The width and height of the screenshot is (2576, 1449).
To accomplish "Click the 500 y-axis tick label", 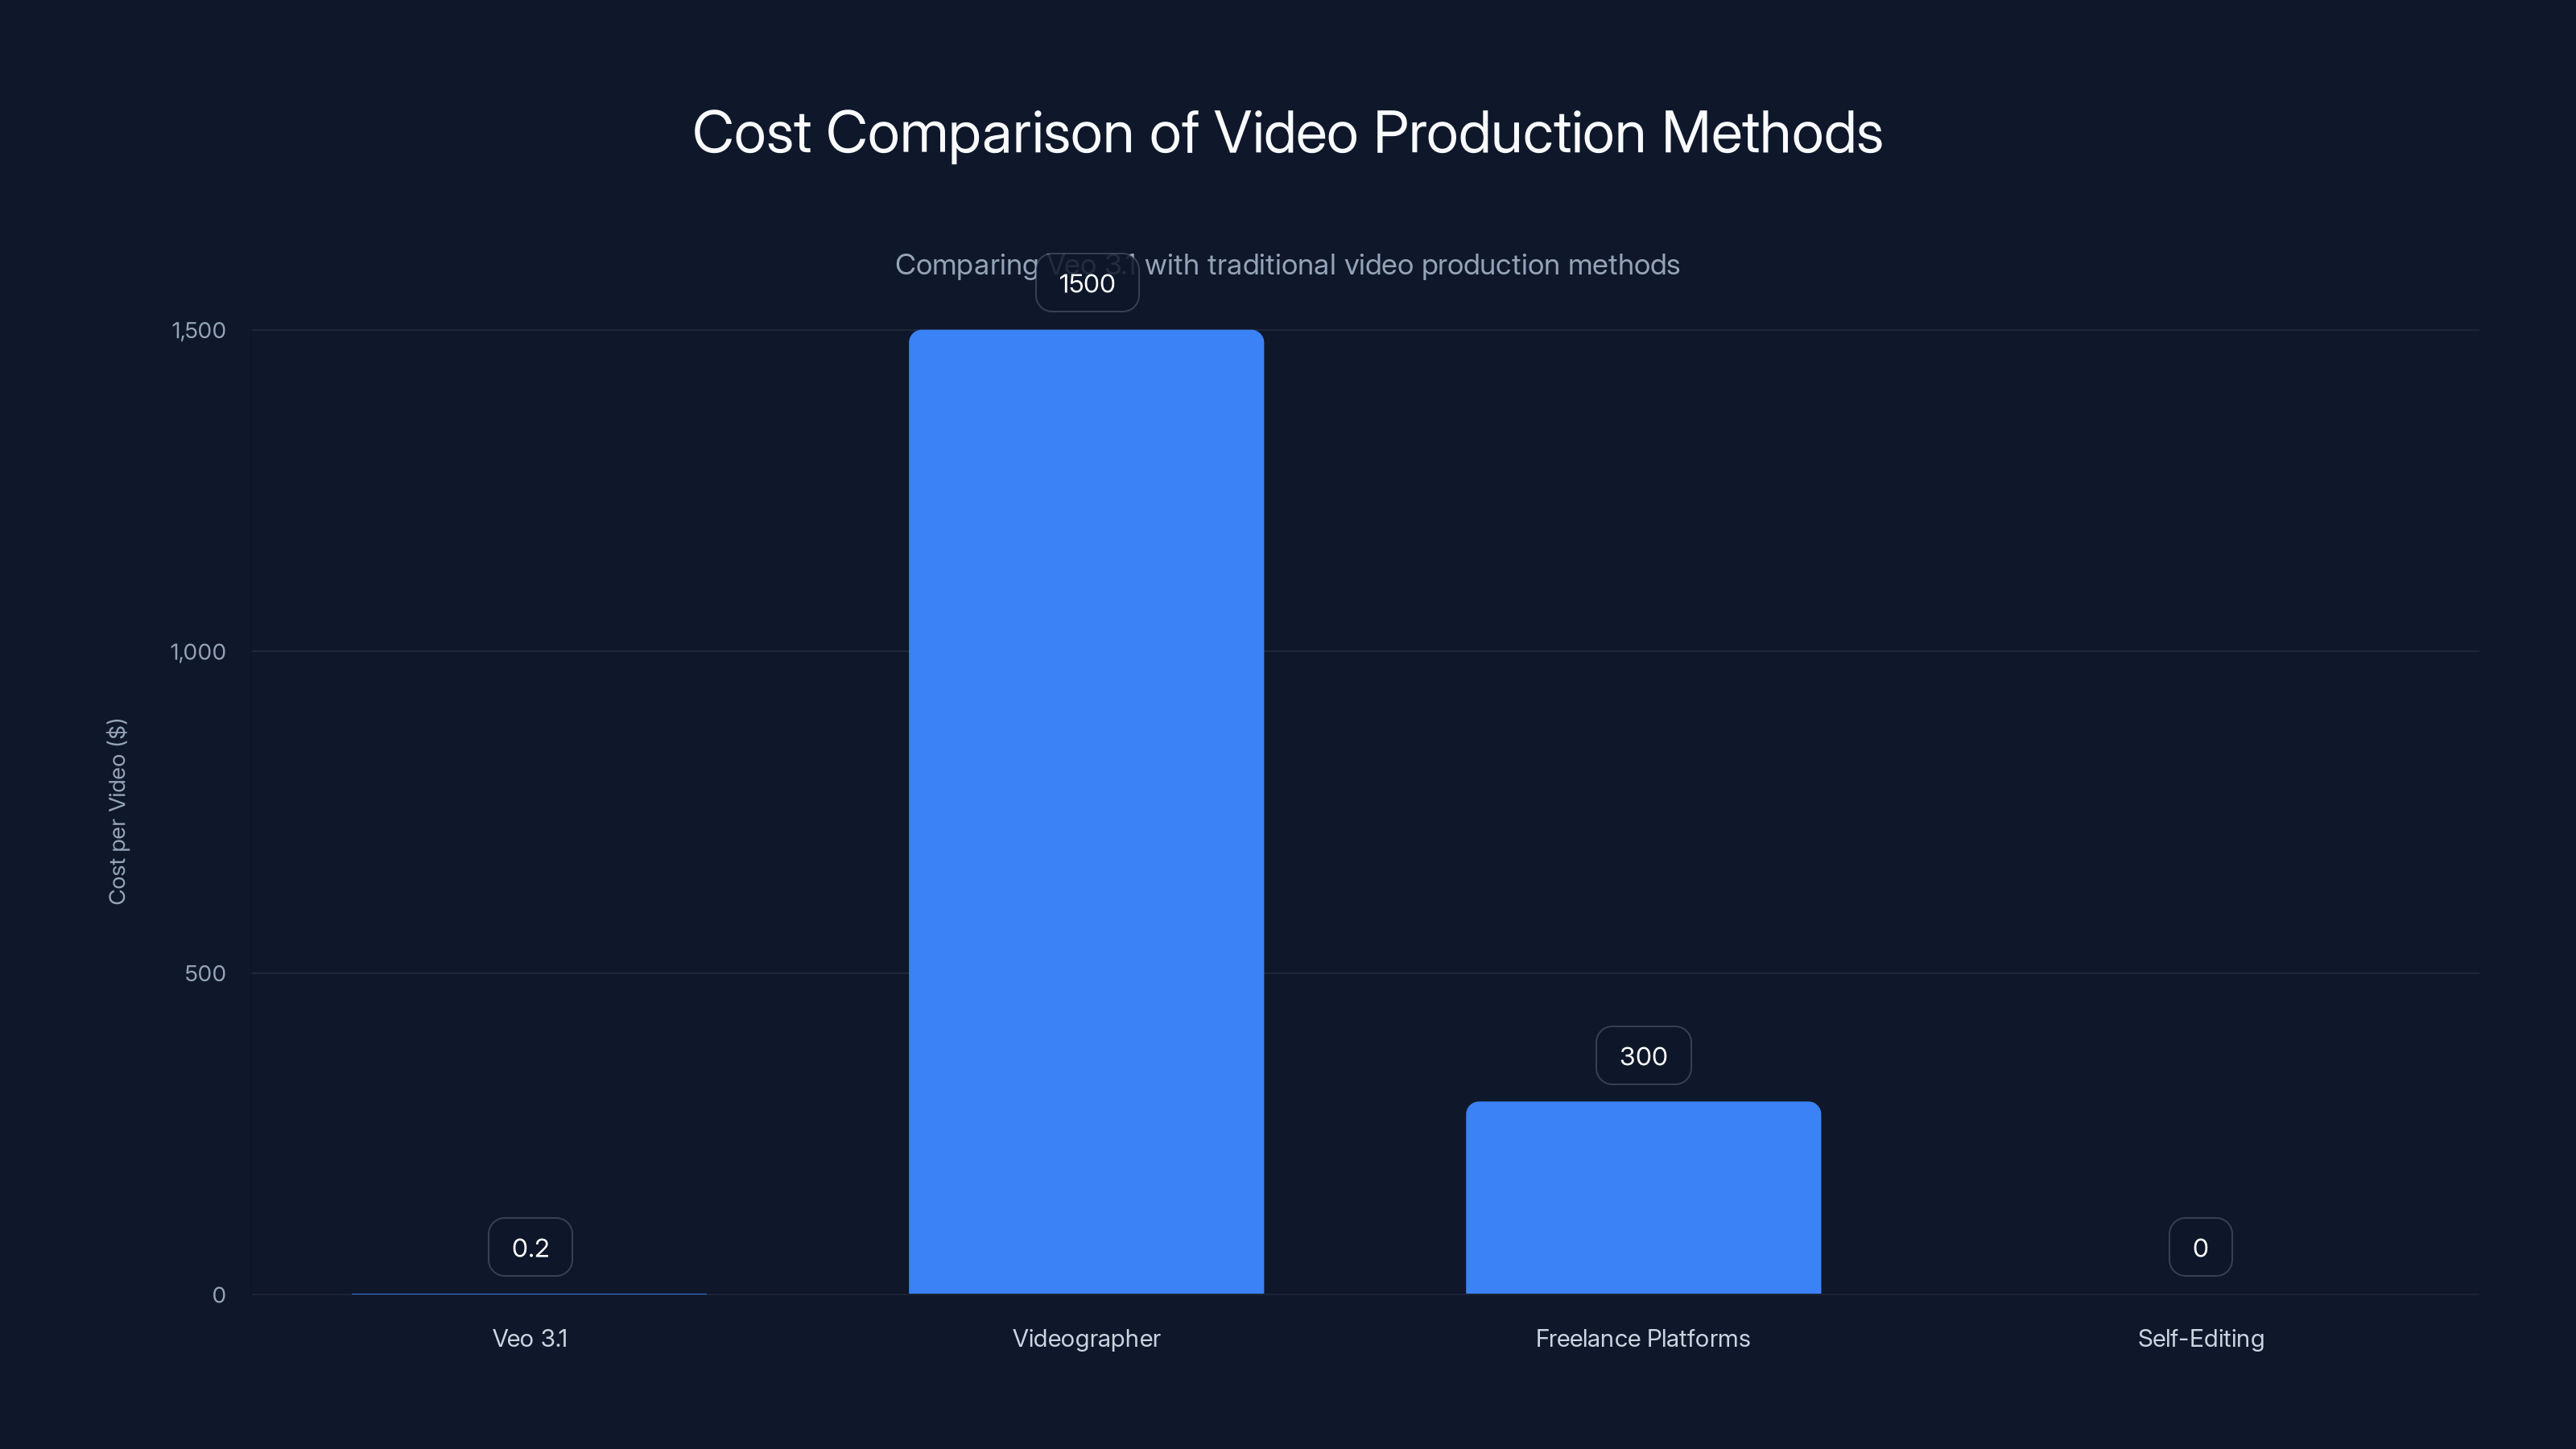I will 207,973.
